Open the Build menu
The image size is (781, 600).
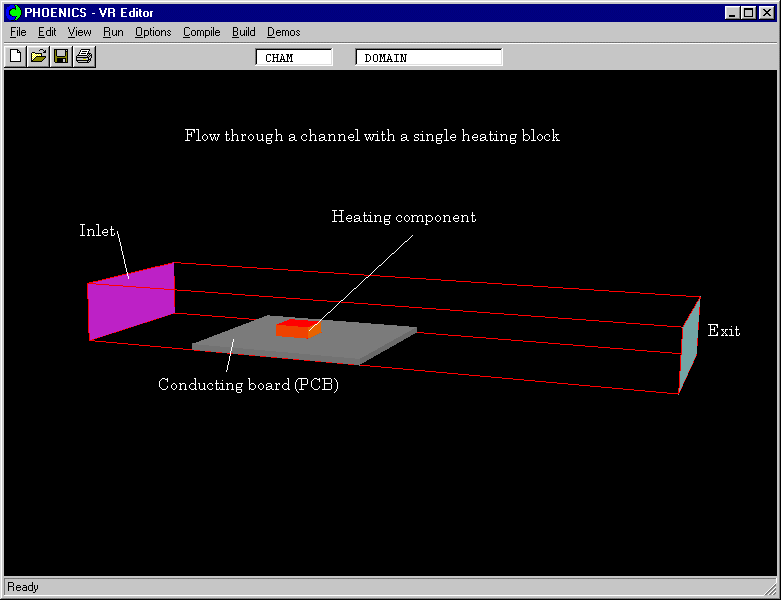coord(243,32)
